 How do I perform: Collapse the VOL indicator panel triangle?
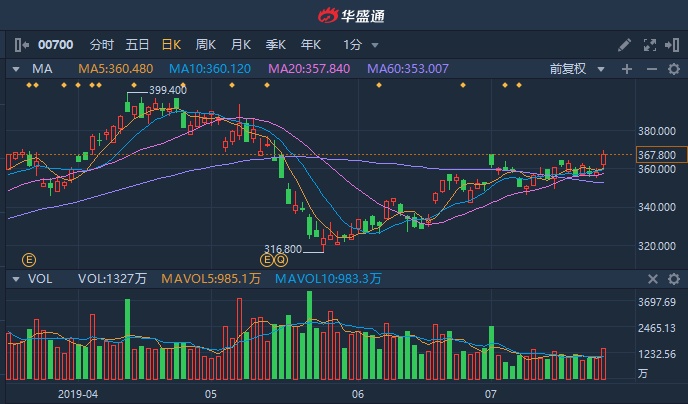[16, 280]
